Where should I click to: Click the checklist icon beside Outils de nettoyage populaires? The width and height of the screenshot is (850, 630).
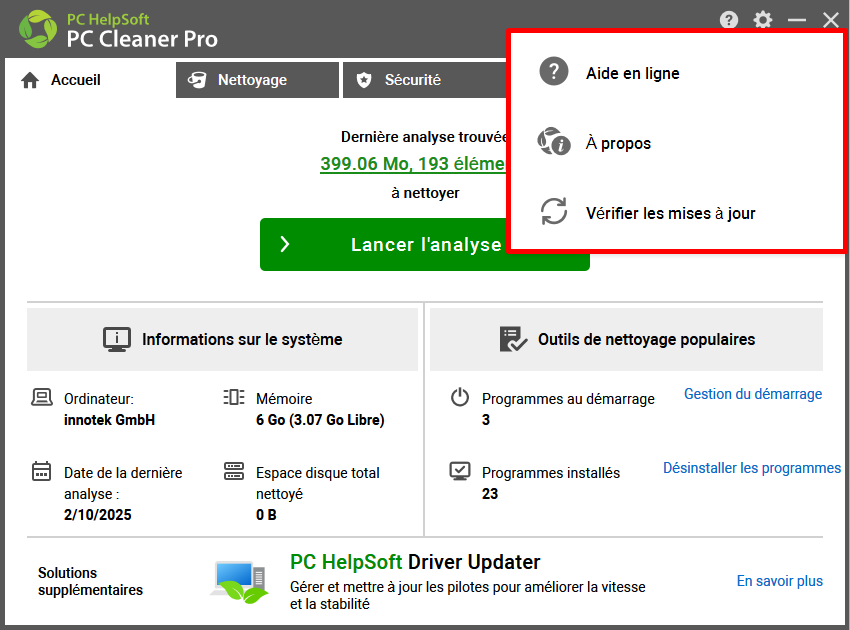point(513,339)
